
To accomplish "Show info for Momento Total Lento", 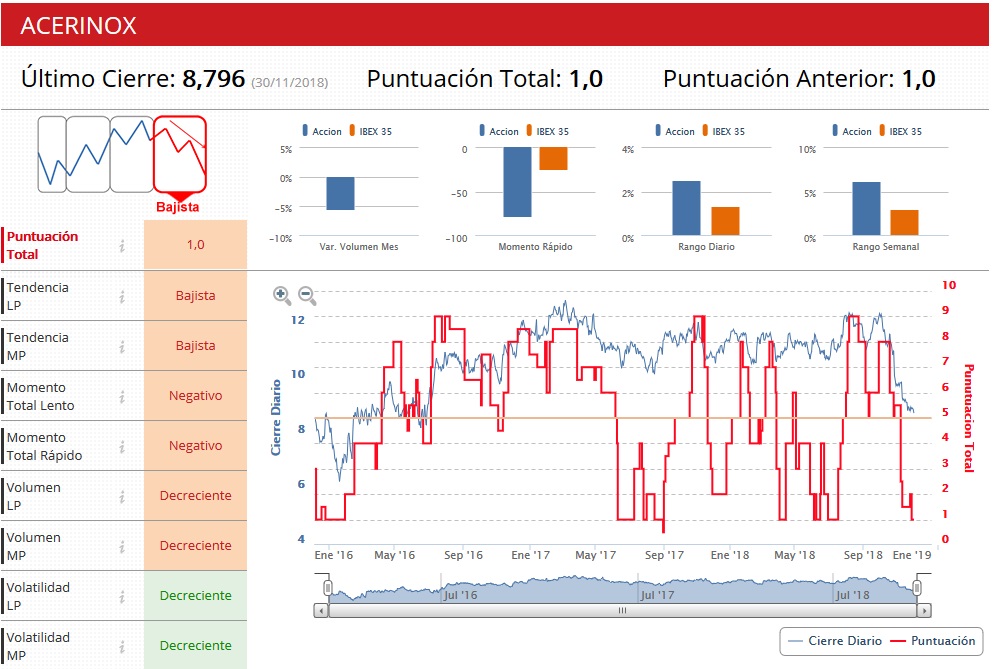I will pyautogui.click(x=122, y=396).
